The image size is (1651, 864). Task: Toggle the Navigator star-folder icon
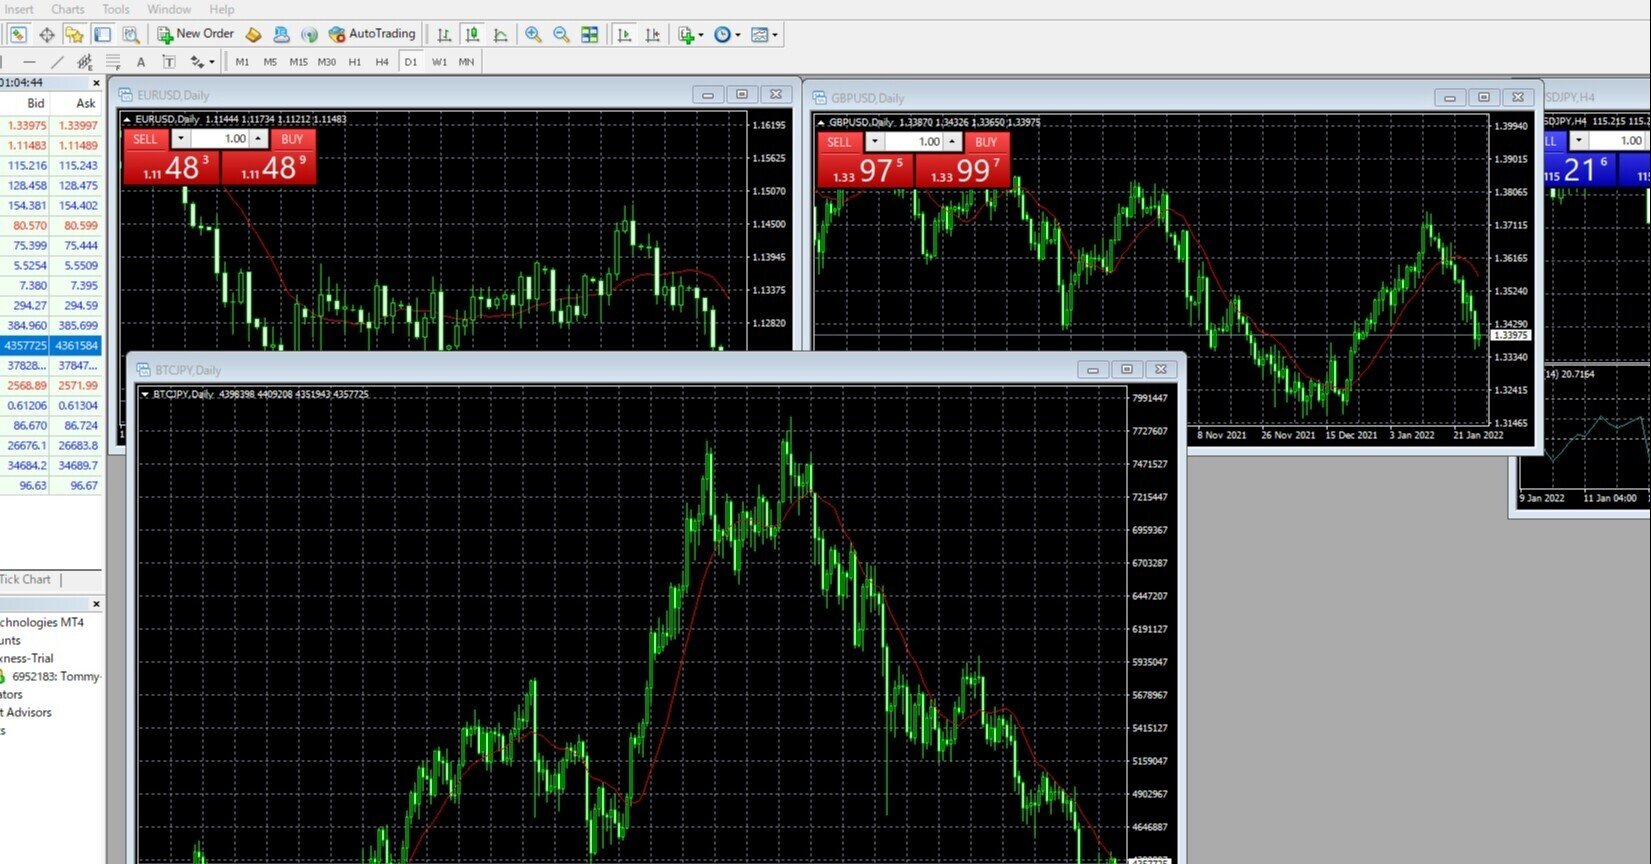[x=74, y=35]
